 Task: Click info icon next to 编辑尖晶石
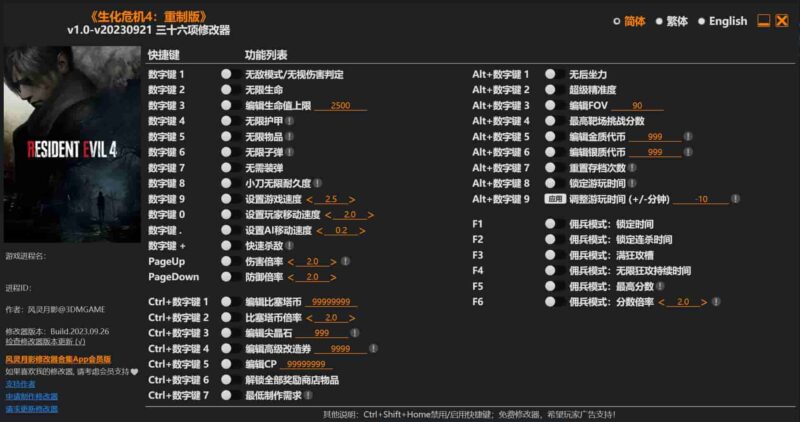(x=355, y=333)
